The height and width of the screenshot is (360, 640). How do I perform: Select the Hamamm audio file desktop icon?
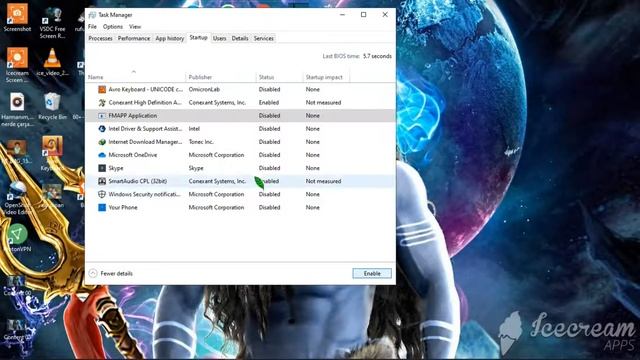(x=17, y=109)
